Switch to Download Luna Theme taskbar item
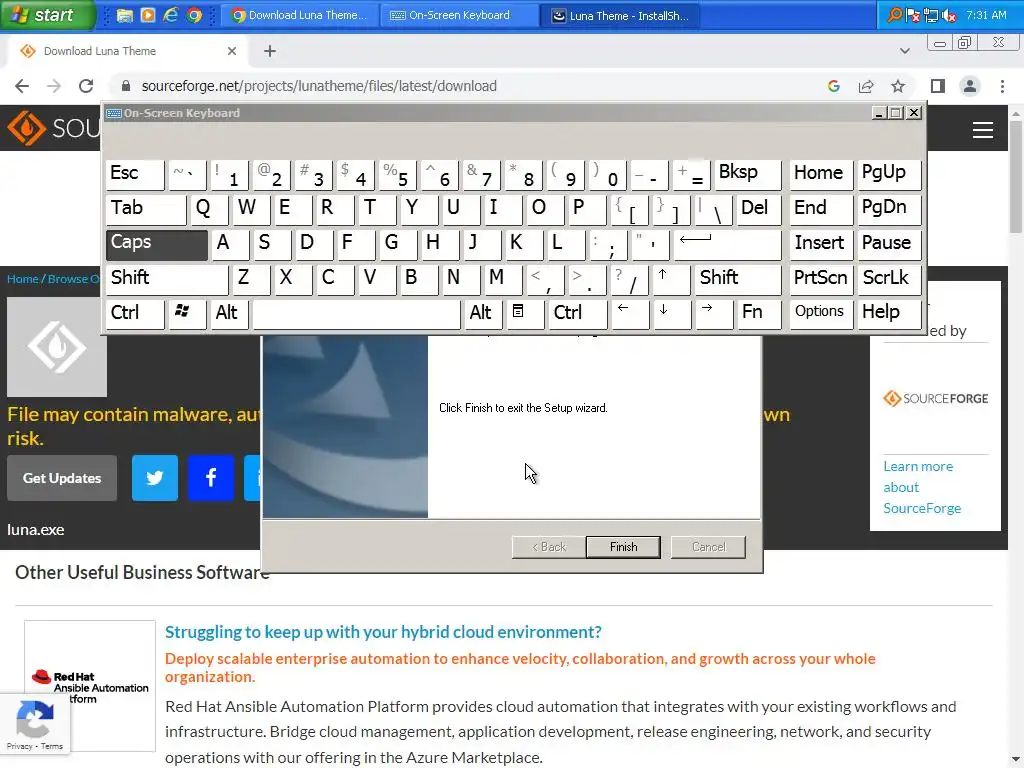 300,15
